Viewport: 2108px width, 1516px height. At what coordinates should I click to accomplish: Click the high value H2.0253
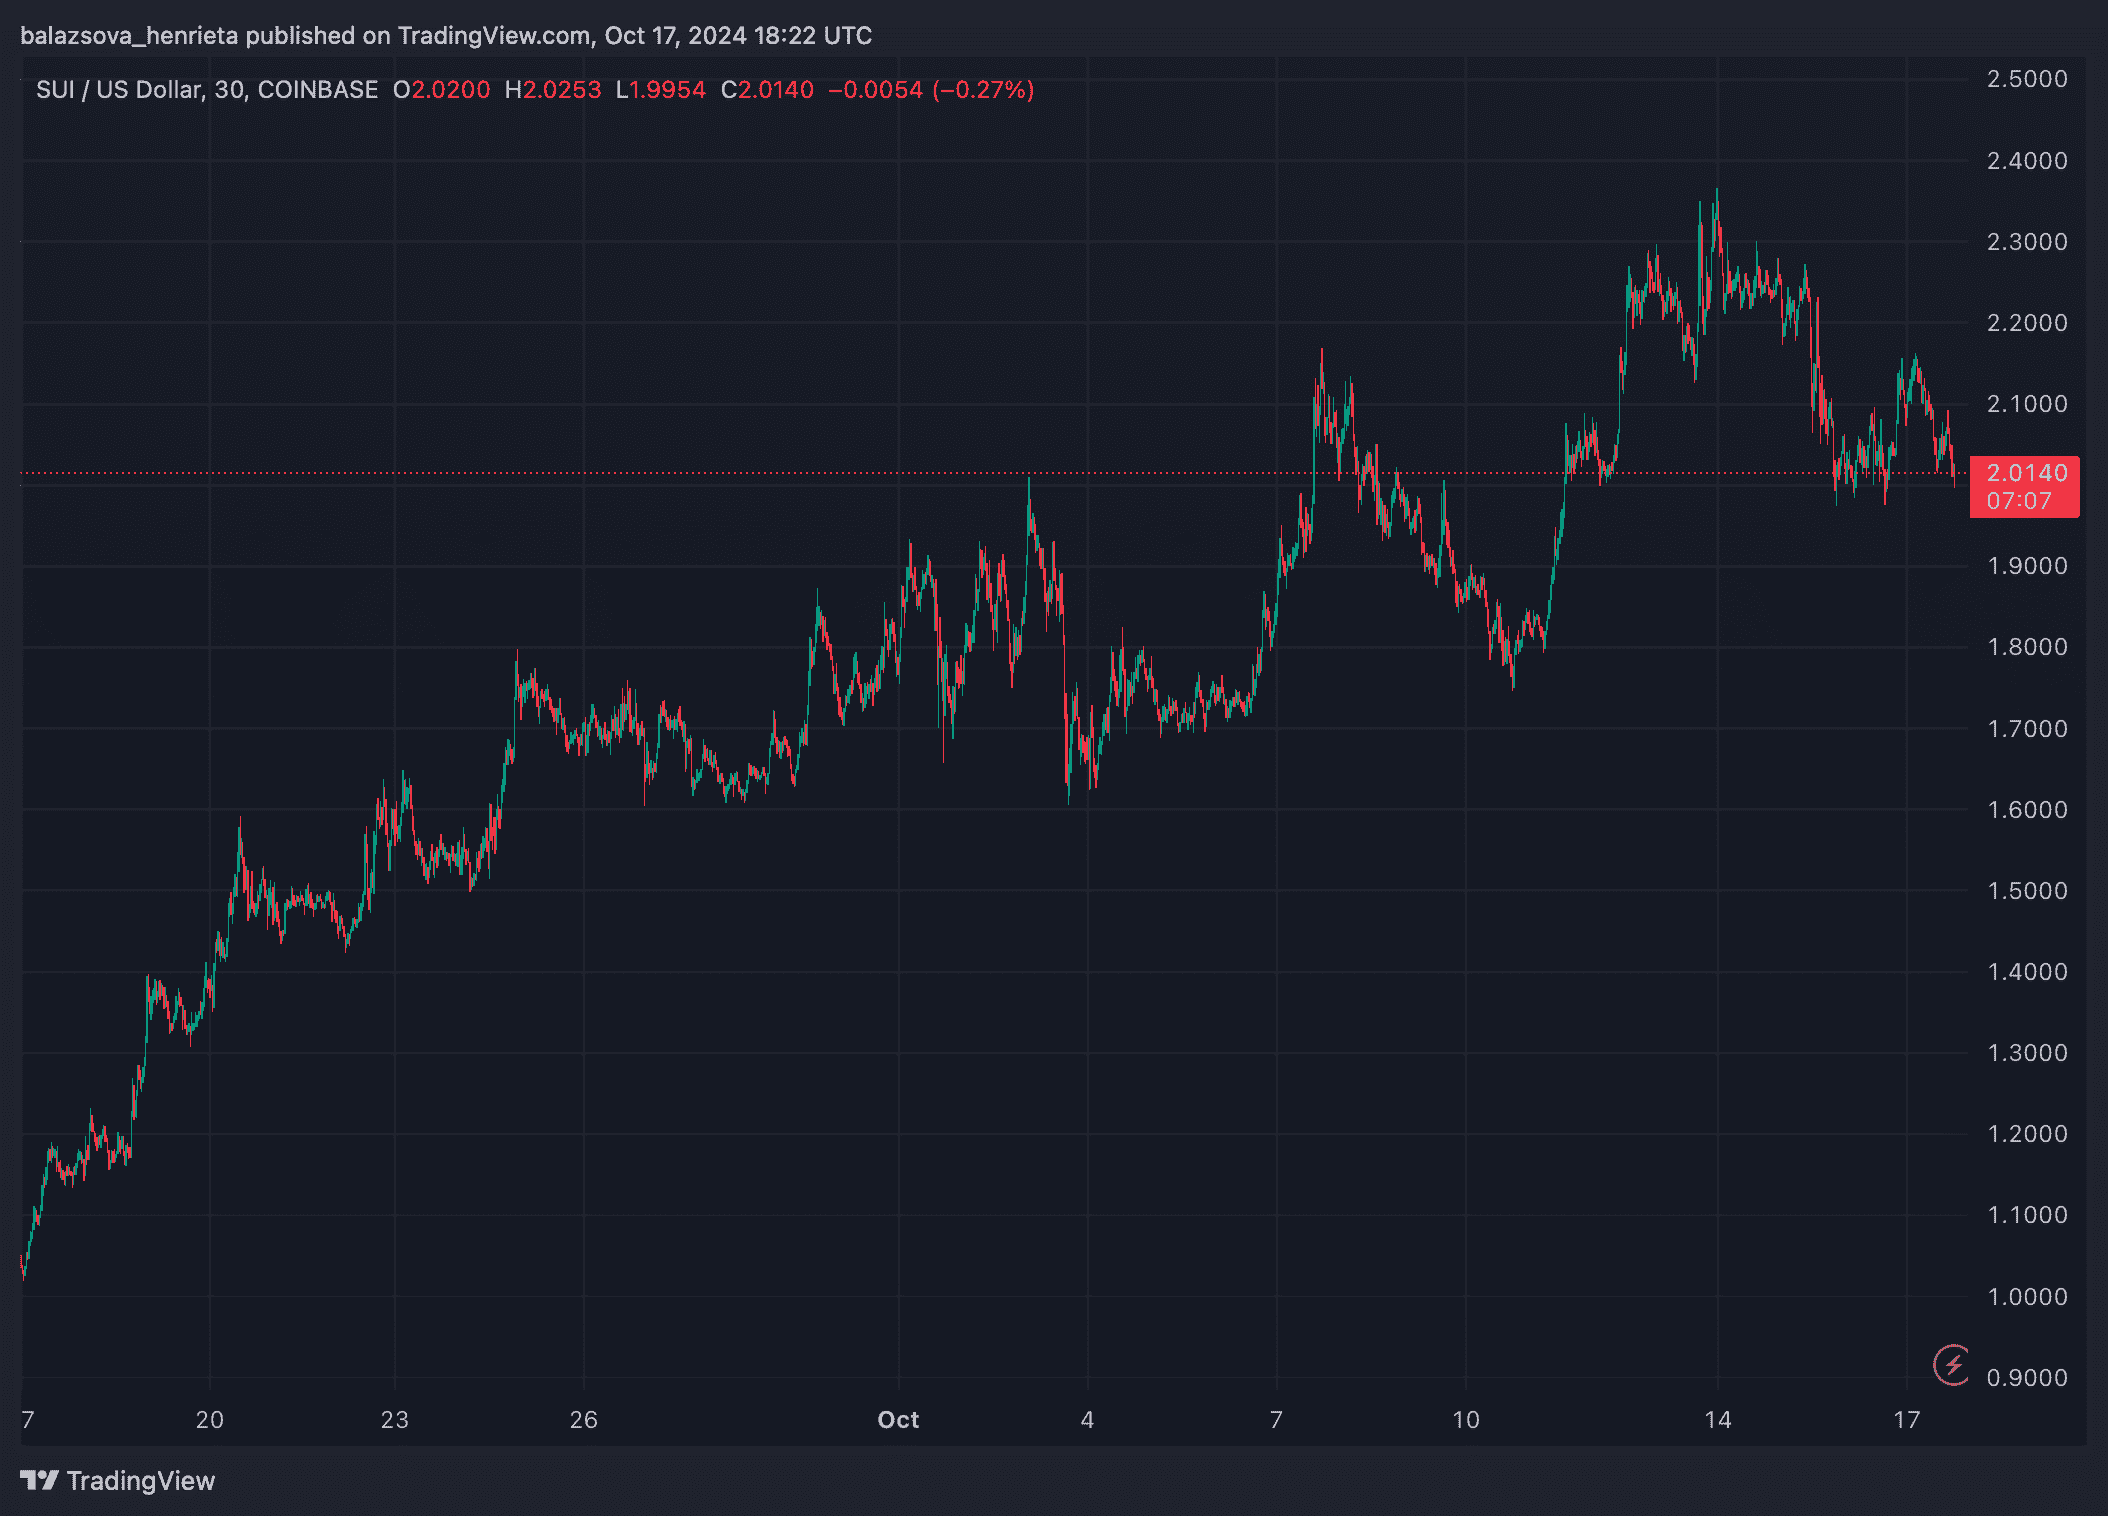pyautogui.click(x=553, y=90)
